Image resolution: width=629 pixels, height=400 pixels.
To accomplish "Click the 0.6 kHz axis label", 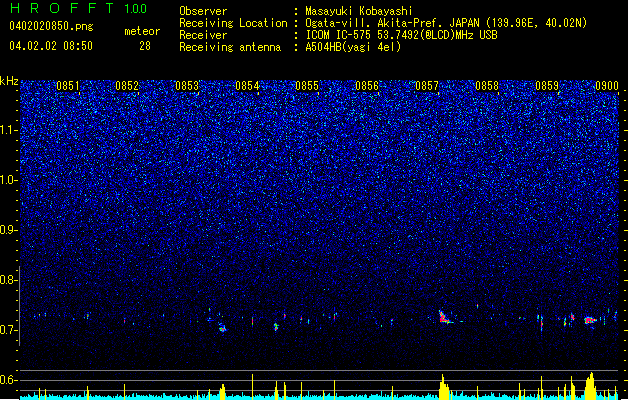I will click(x=8, y=380).
